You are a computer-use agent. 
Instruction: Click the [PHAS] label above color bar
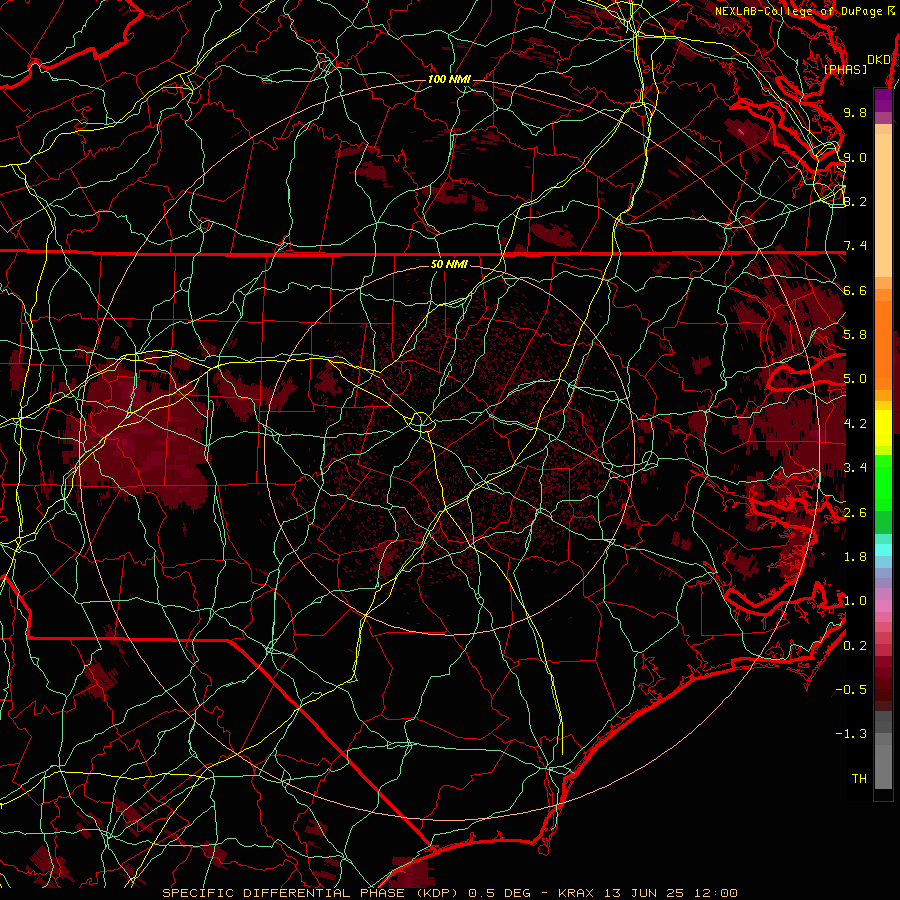pyautogui.click(x=845, y=69)
